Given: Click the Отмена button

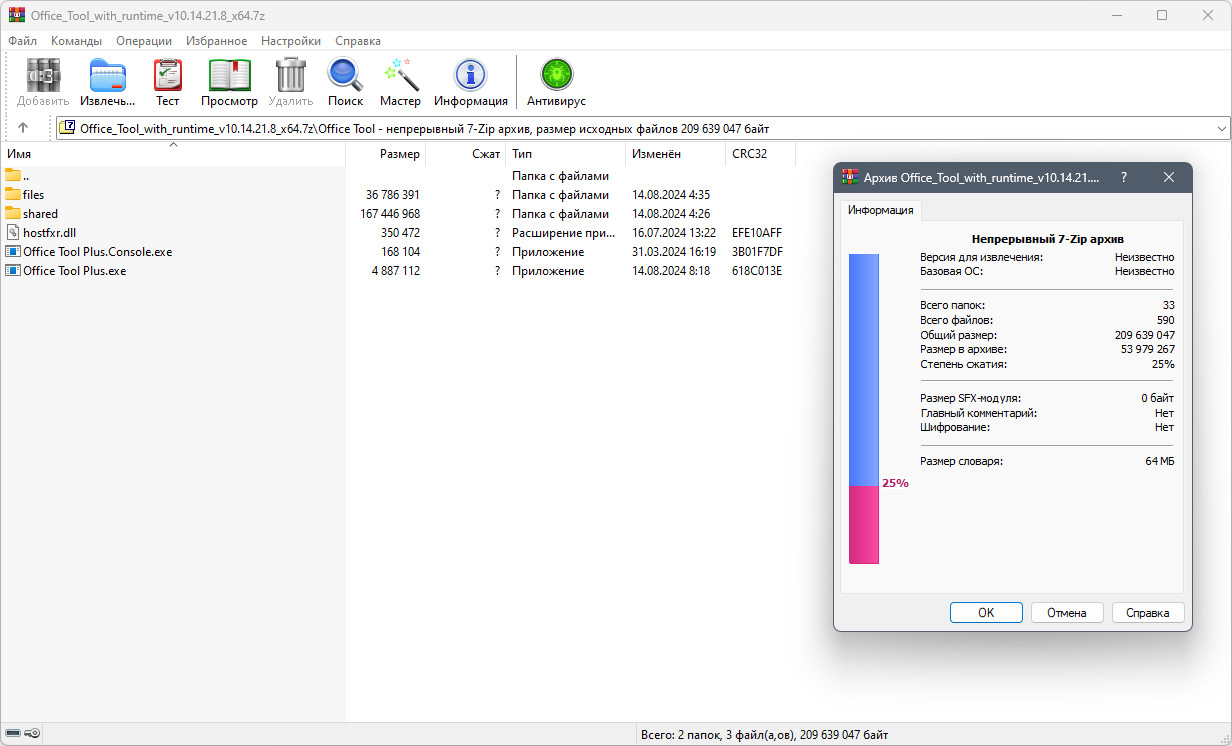Looking at the screenshot, I should 1066,613.
